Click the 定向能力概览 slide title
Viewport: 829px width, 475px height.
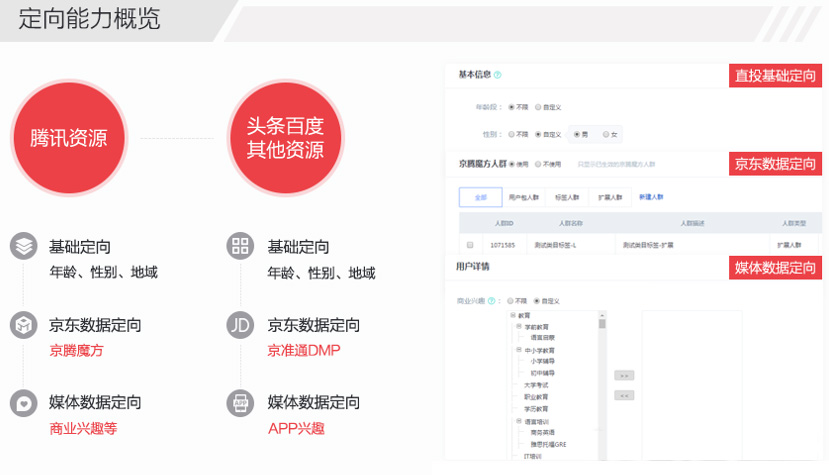pyautogui.click(x=89, y=19)
